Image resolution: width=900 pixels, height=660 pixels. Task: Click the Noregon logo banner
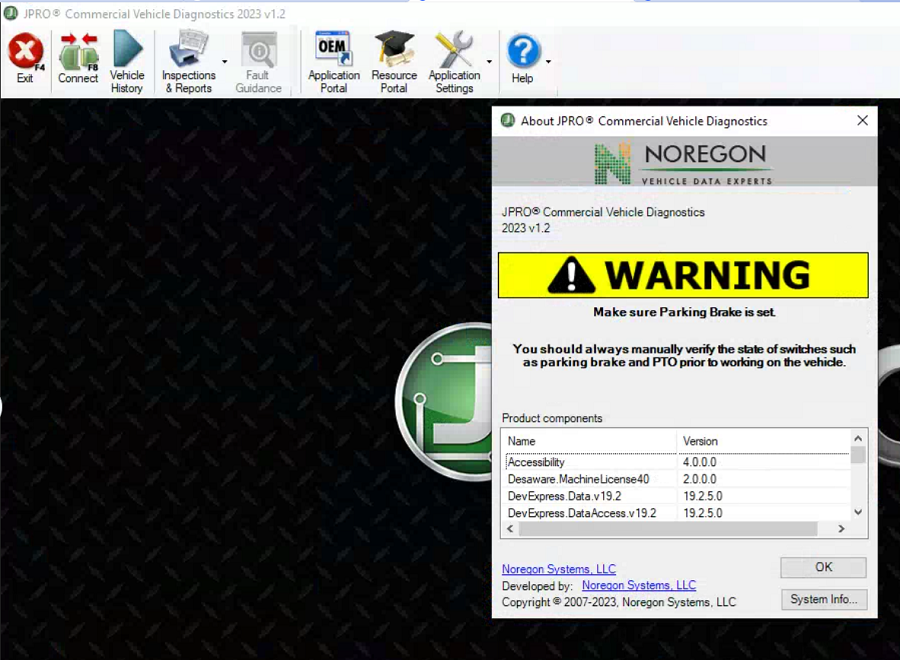pos(684,162)
